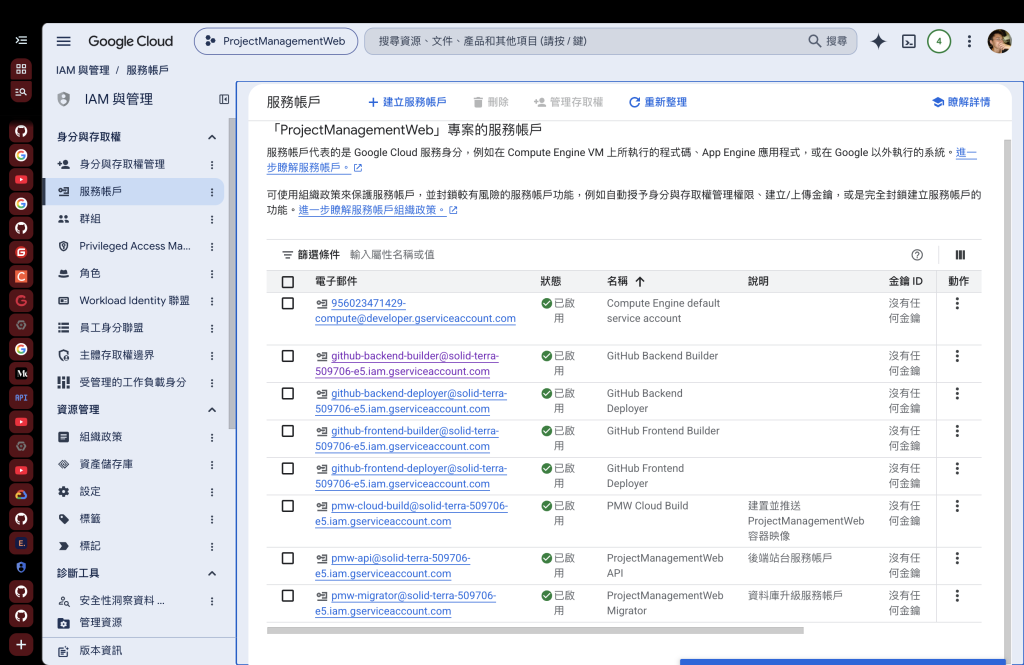This screenshot has width=1024, height=665.
Task: Open Workload Identity 聯盟 sidebar item
Action: pyautogui.click(x=133, y=300)
